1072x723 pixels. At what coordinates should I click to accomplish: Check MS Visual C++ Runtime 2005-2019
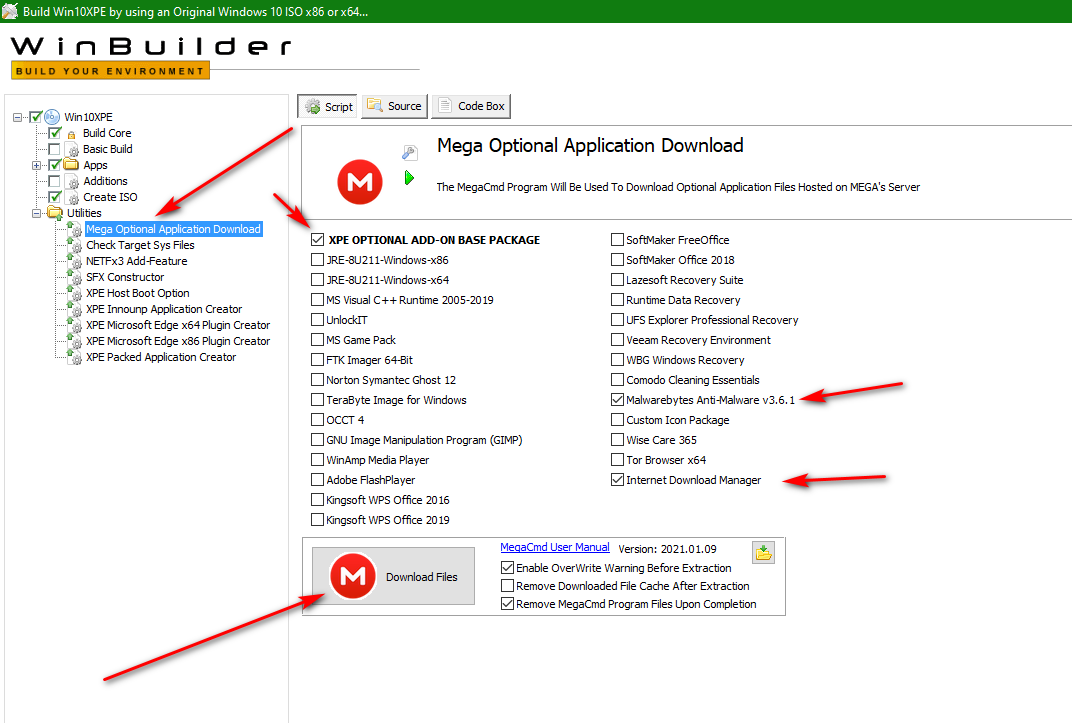[317, 300]
